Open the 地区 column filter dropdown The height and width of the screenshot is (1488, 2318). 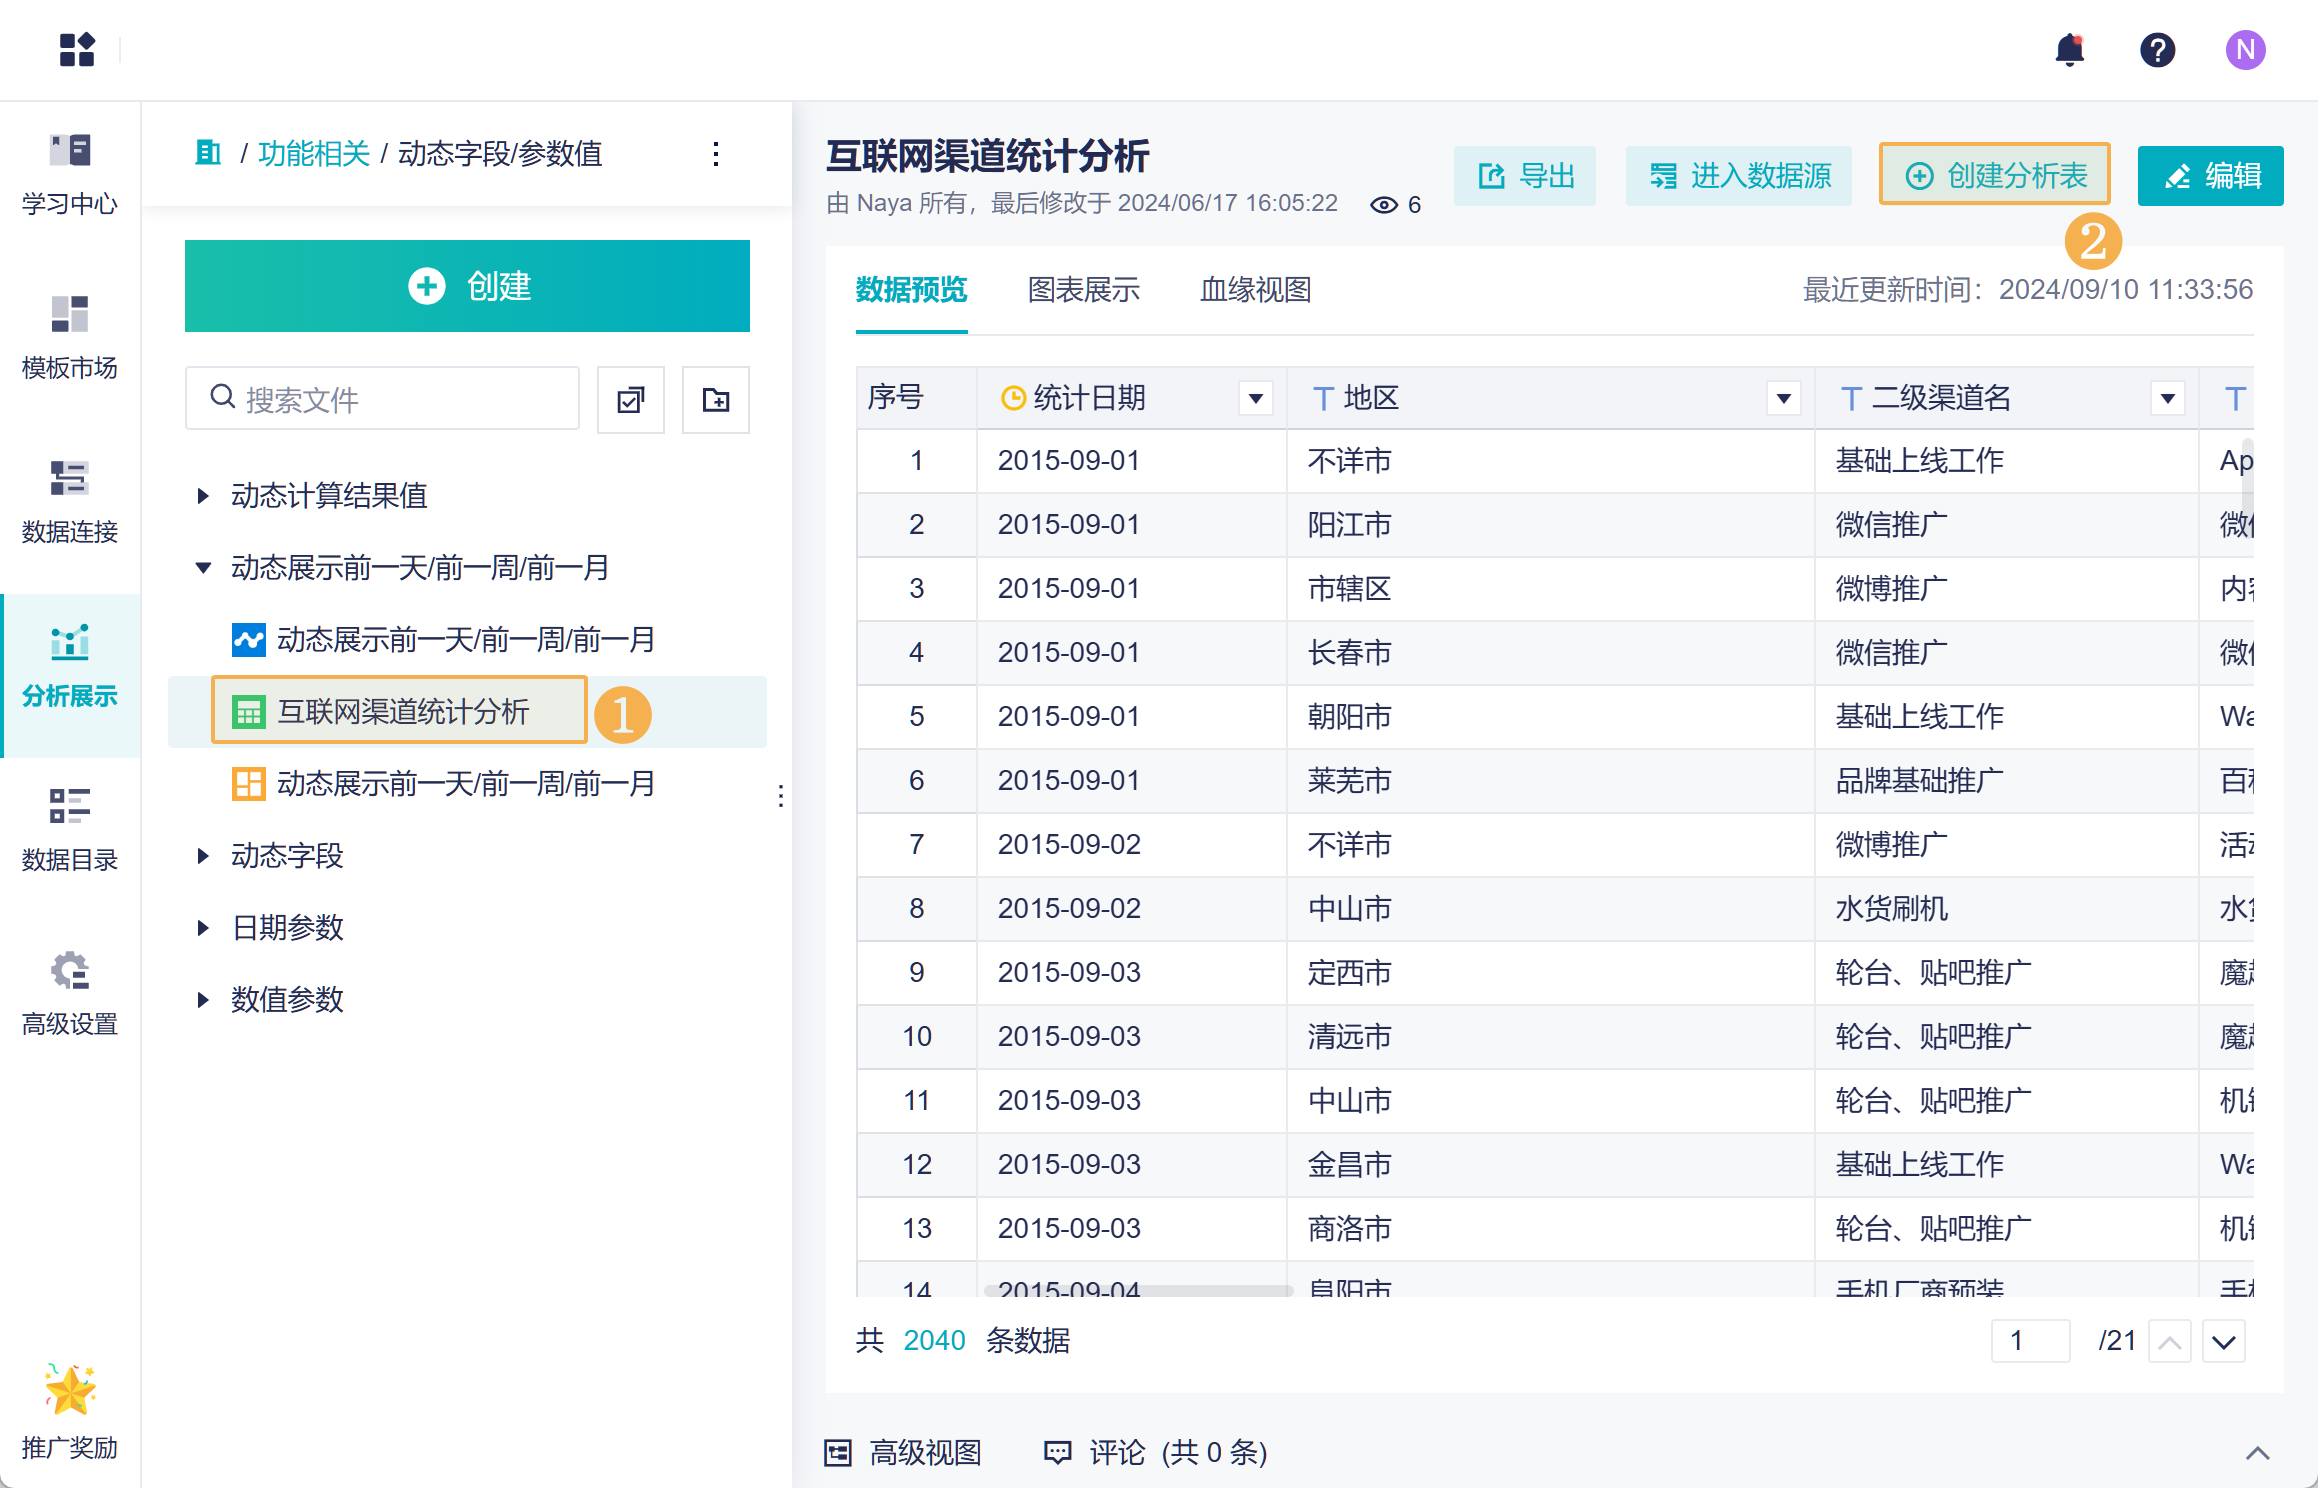pos(1783,399)
